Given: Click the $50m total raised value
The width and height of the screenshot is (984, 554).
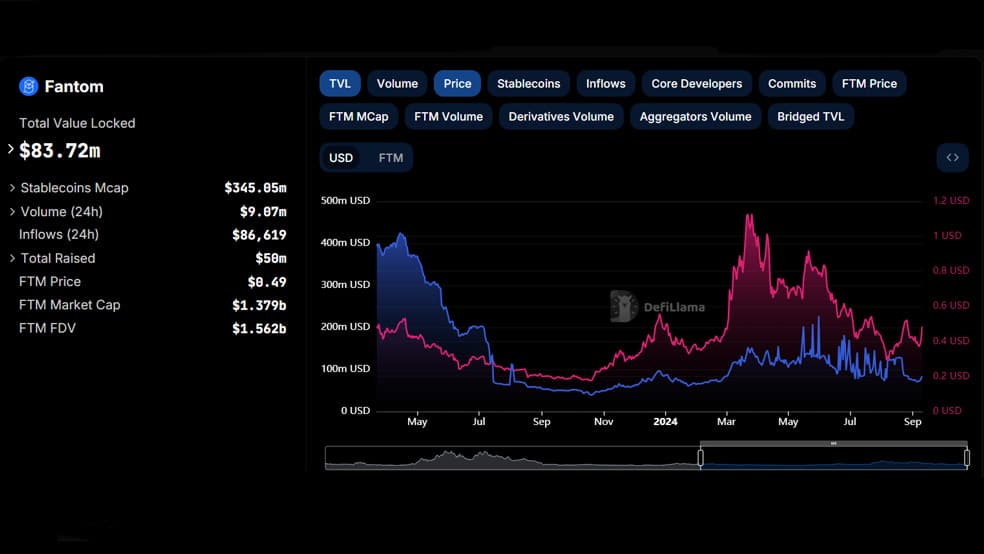Looking at the screenshot, I should pos(270,258).
